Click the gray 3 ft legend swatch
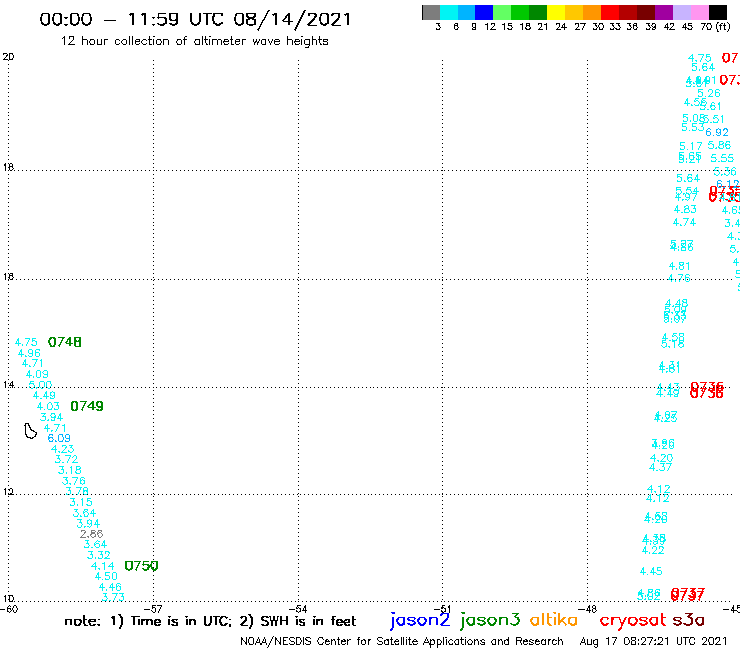740x650 pixels. pyautogui.click(x=431, y=12)
